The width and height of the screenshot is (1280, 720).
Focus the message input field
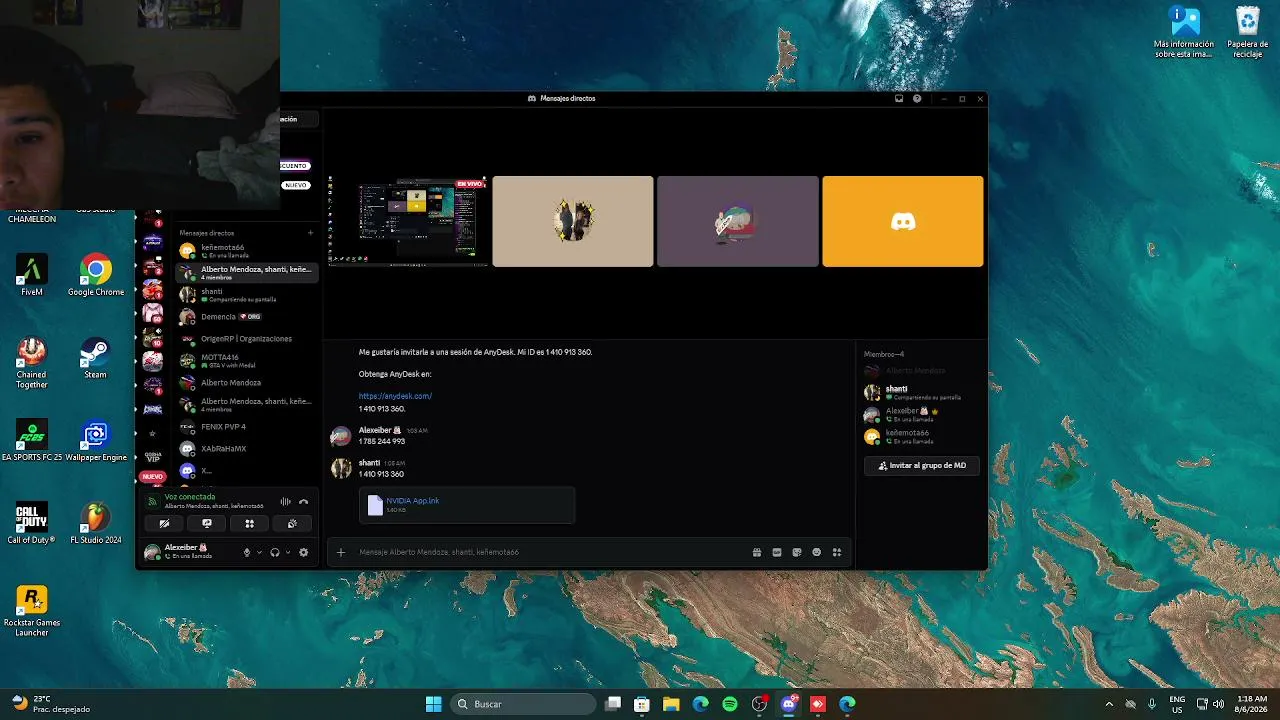pyautogui.click(x=550, y=552)
